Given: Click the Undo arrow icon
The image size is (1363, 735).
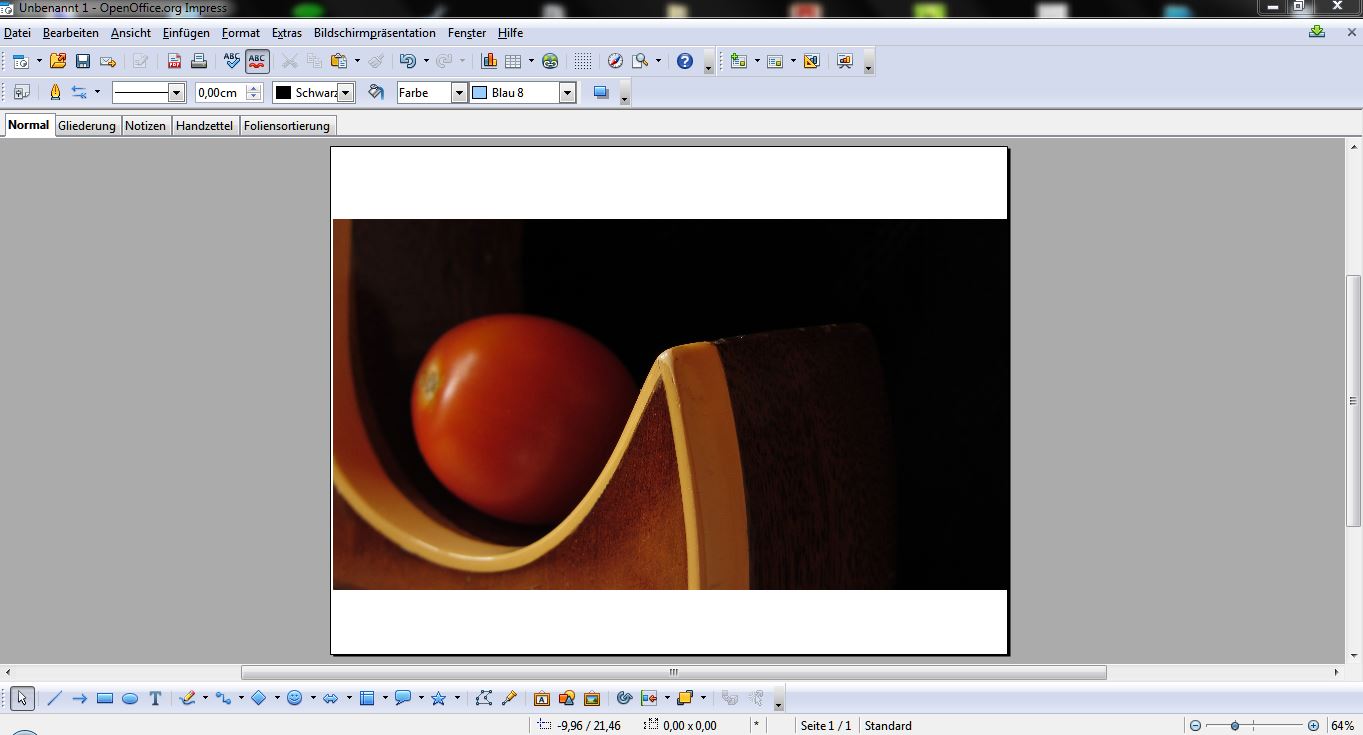Looking at the screenshot, I should coord(407,61).
